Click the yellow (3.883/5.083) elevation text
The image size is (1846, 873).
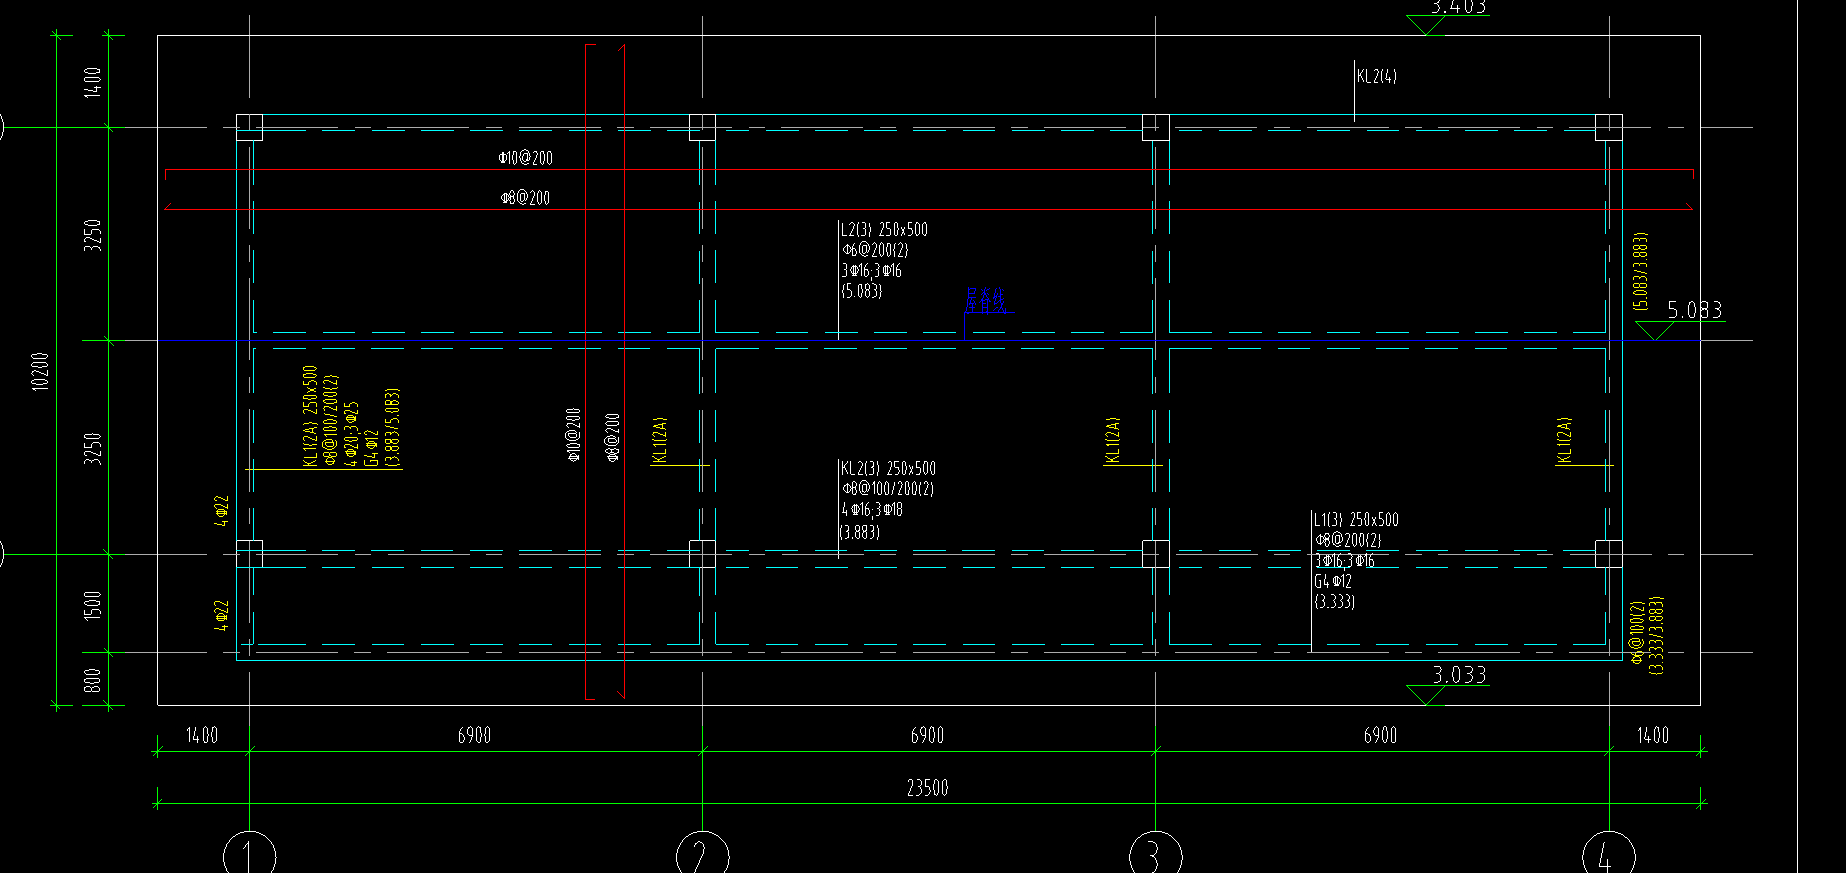[x=392, y=428]
